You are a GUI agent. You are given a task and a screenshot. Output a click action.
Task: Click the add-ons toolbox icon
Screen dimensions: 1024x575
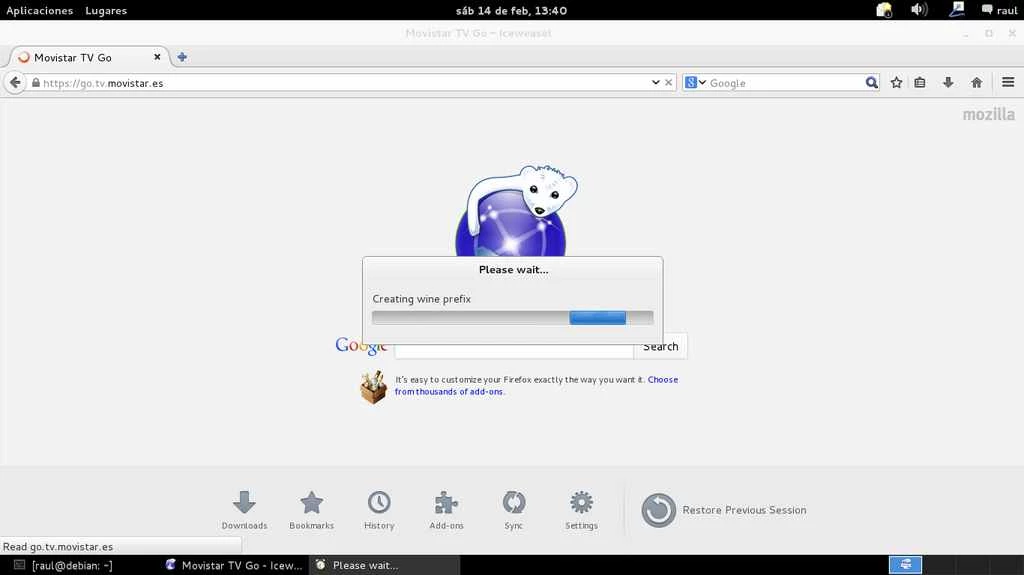pos(374,387)
